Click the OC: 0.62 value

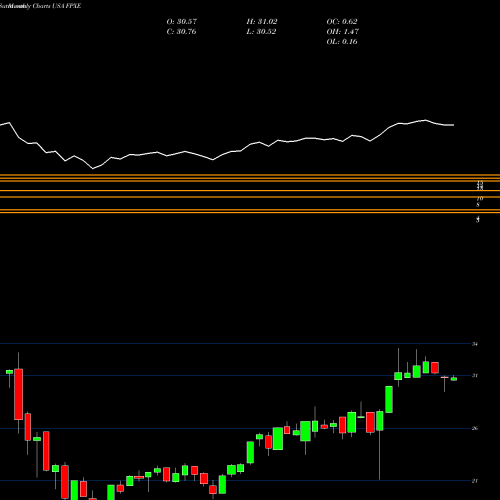click(x=342, y=22)
